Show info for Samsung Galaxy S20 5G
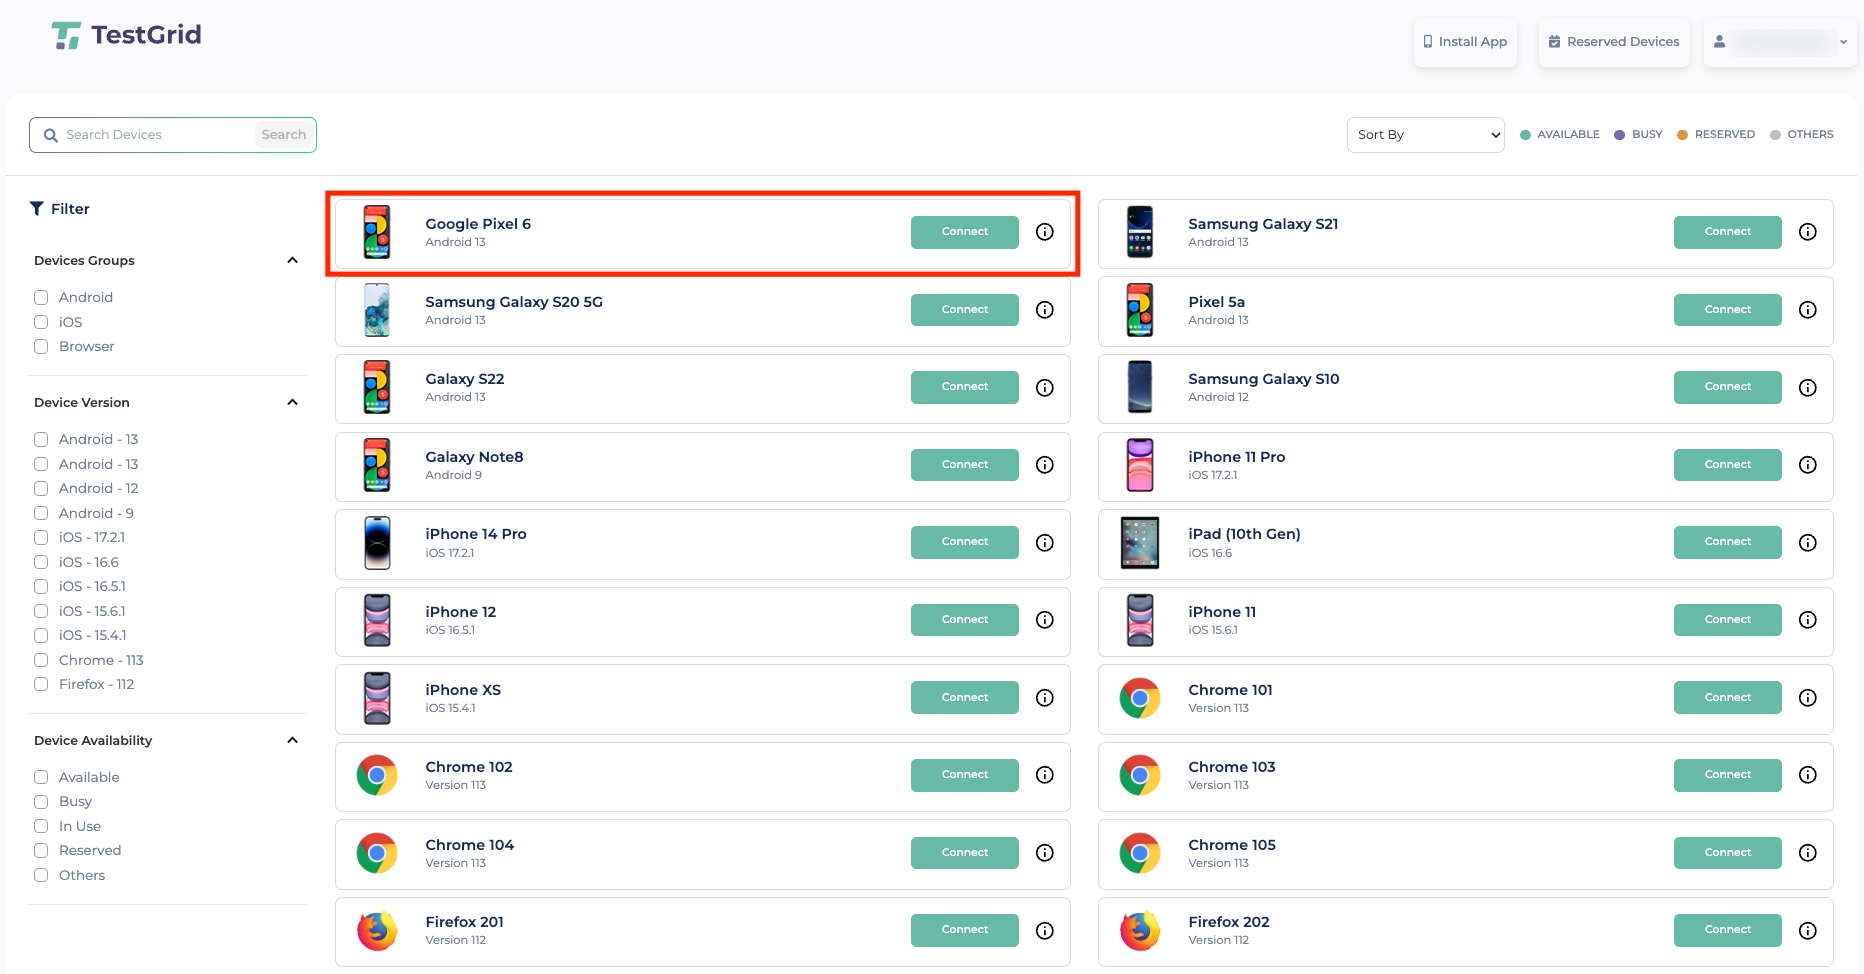Screen dimensions: 1864x974 click(1045, 310)
